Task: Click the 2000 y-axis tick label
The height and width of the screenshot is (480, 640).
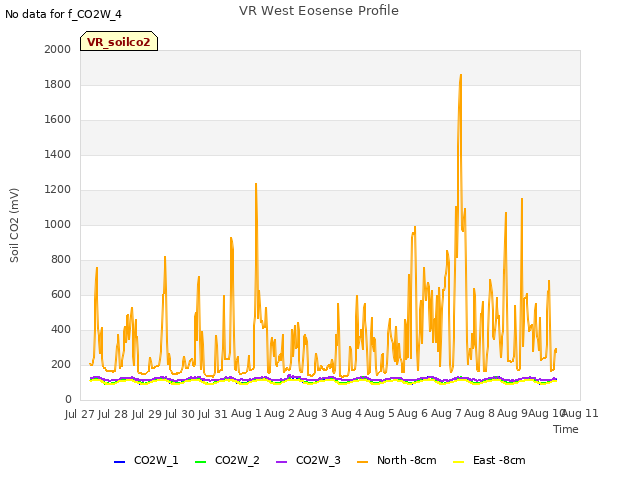Action: tap(58, 49)
